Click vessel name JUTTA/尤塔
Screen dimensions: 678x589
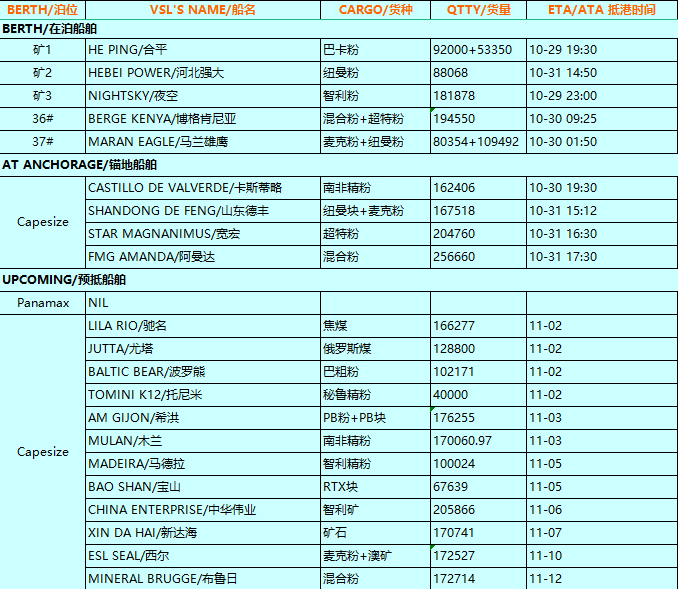click(121, 349)
